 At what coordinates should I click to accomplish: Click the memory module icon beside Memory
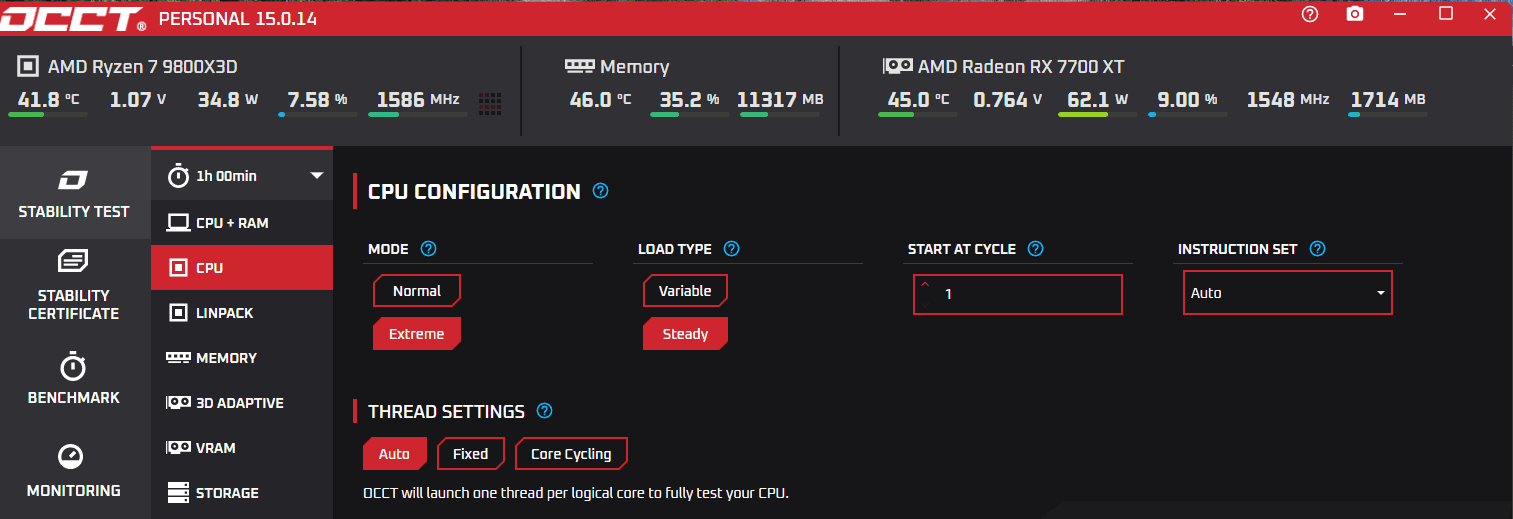[x=580, y=65]
